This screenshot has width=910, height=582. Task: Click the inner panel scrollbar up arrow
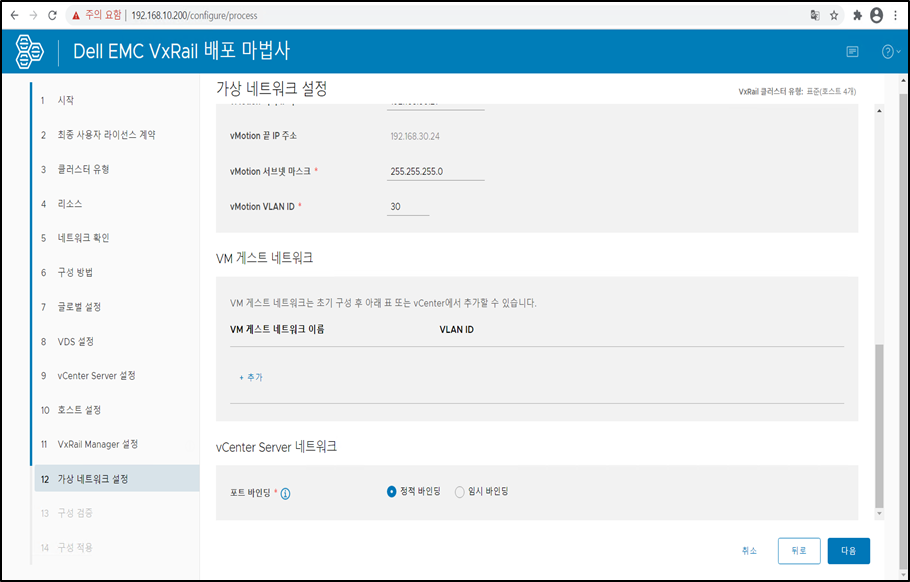pos(879,110)
